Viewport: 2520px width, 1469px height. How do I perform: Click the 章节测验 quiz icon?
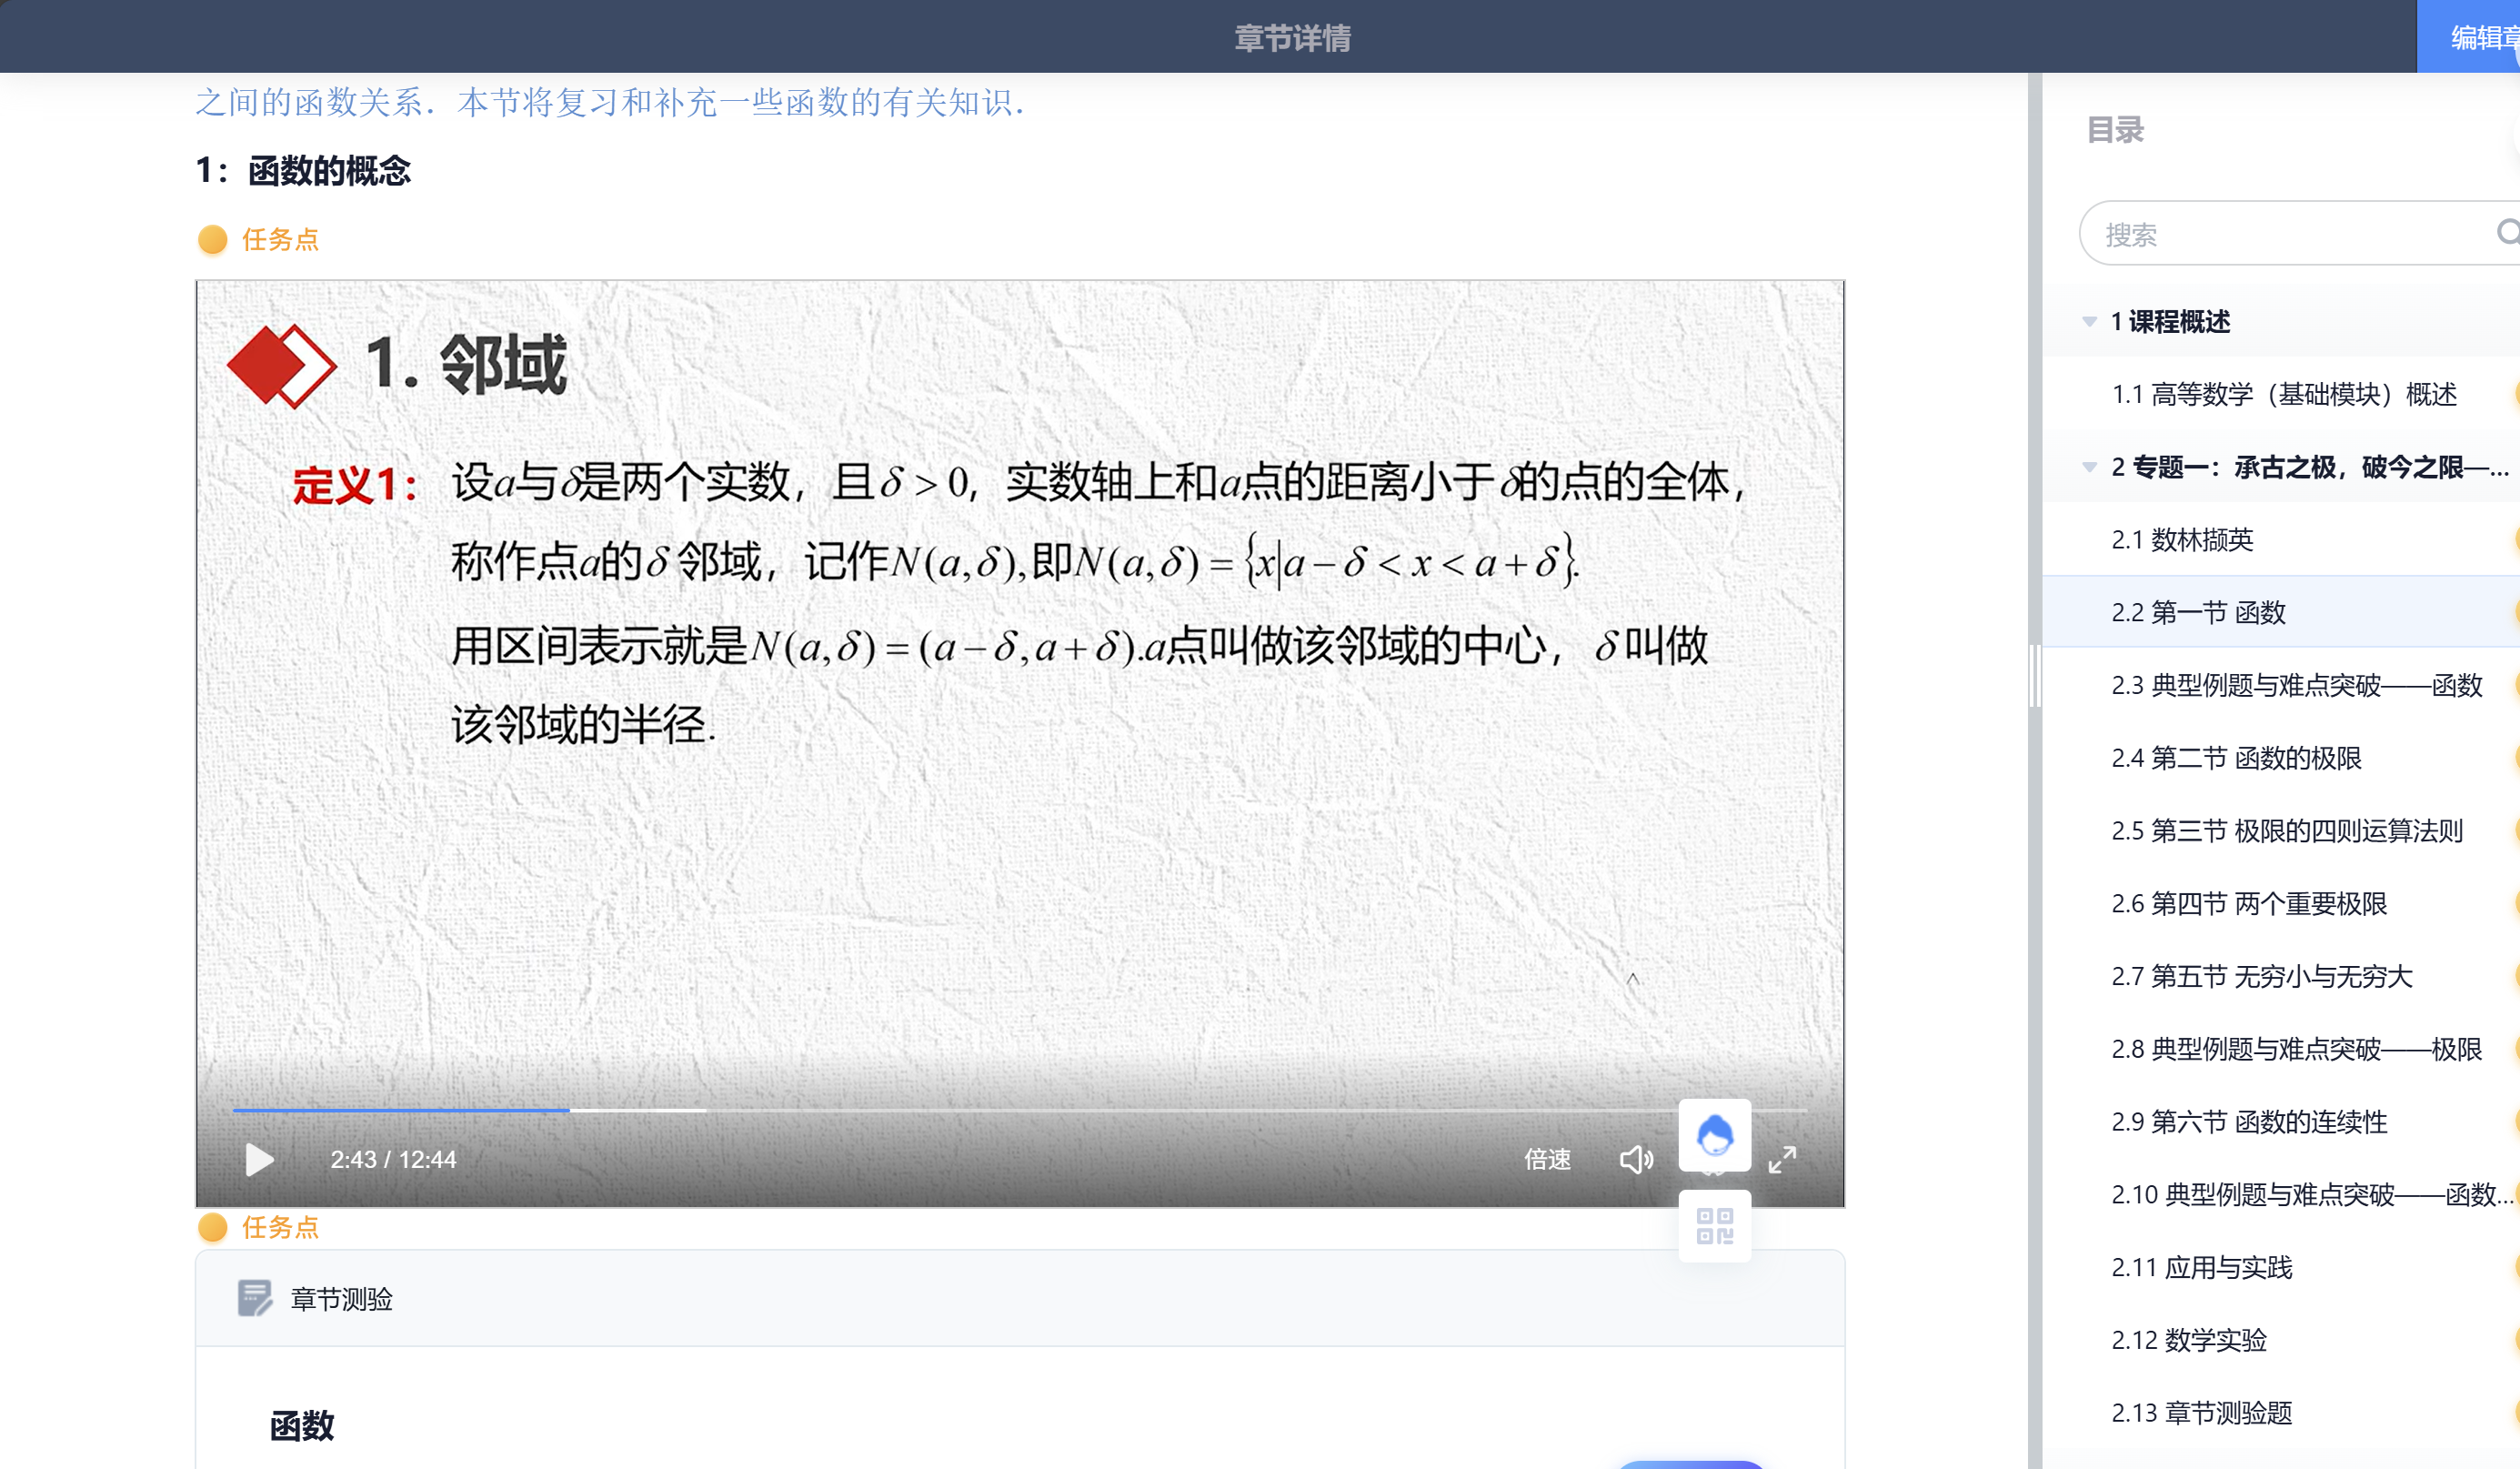point(254,1298)
